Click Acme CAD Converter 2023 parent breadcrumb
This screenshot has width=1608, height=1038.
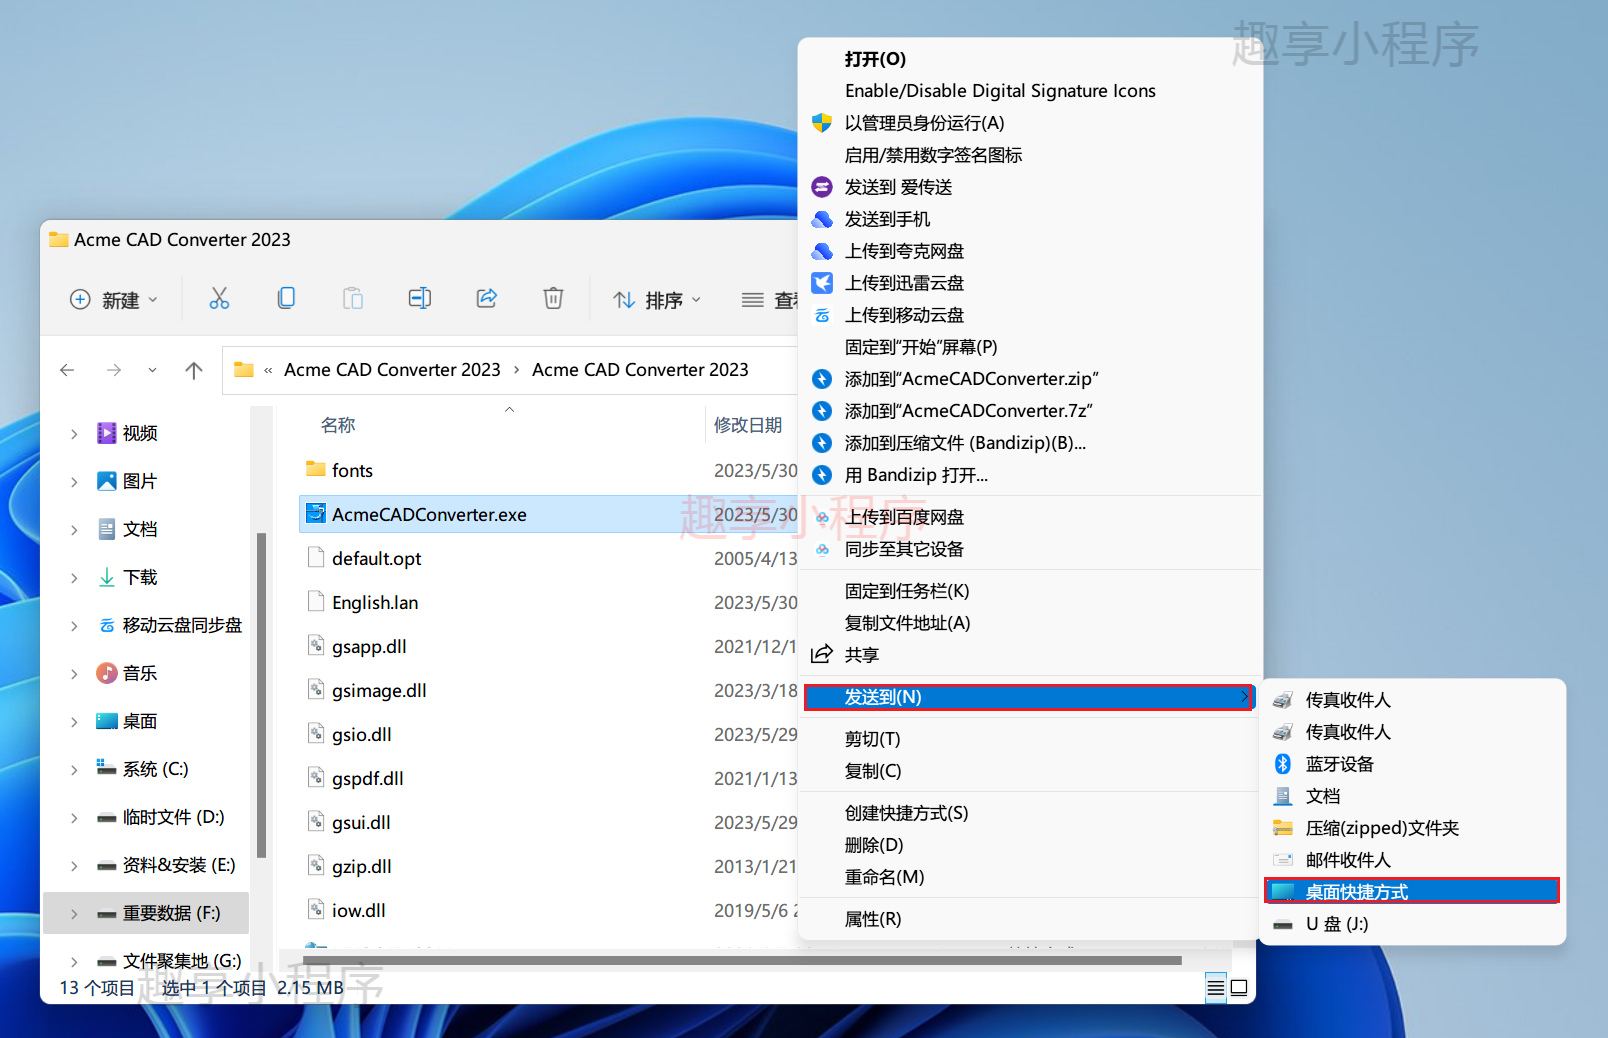(x=392, y=370)
